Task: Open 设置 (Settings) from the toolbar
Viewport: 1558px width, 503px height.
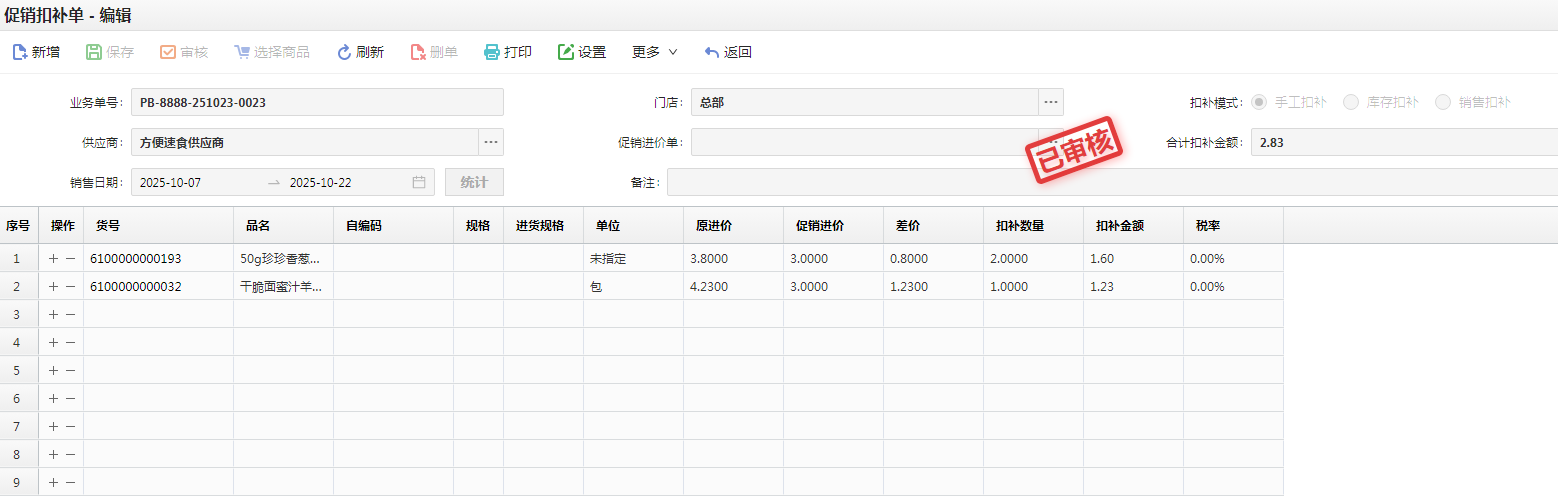Action: pyautogui.click(x=581, y=52)
